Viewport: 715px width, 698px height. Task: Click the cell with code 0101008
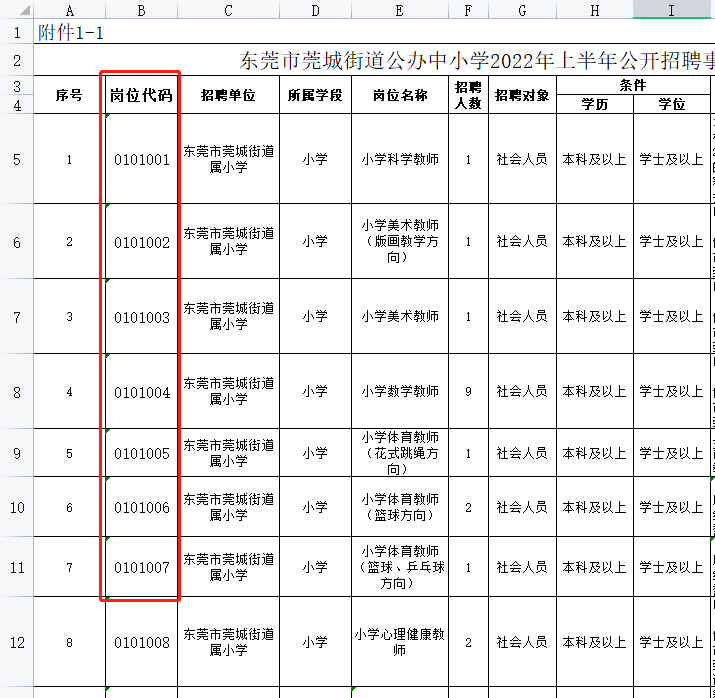[x=141, y=642]
